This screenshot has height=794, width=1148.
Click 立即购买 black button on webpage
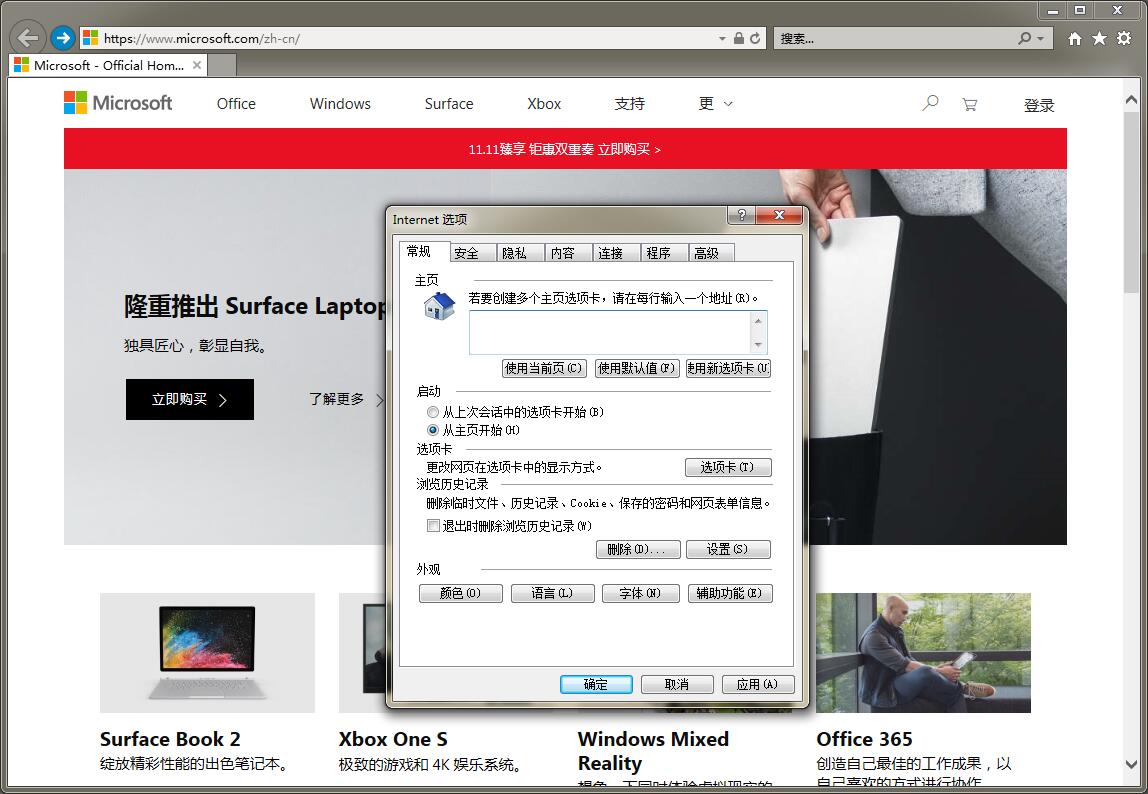tap(190, 399)
